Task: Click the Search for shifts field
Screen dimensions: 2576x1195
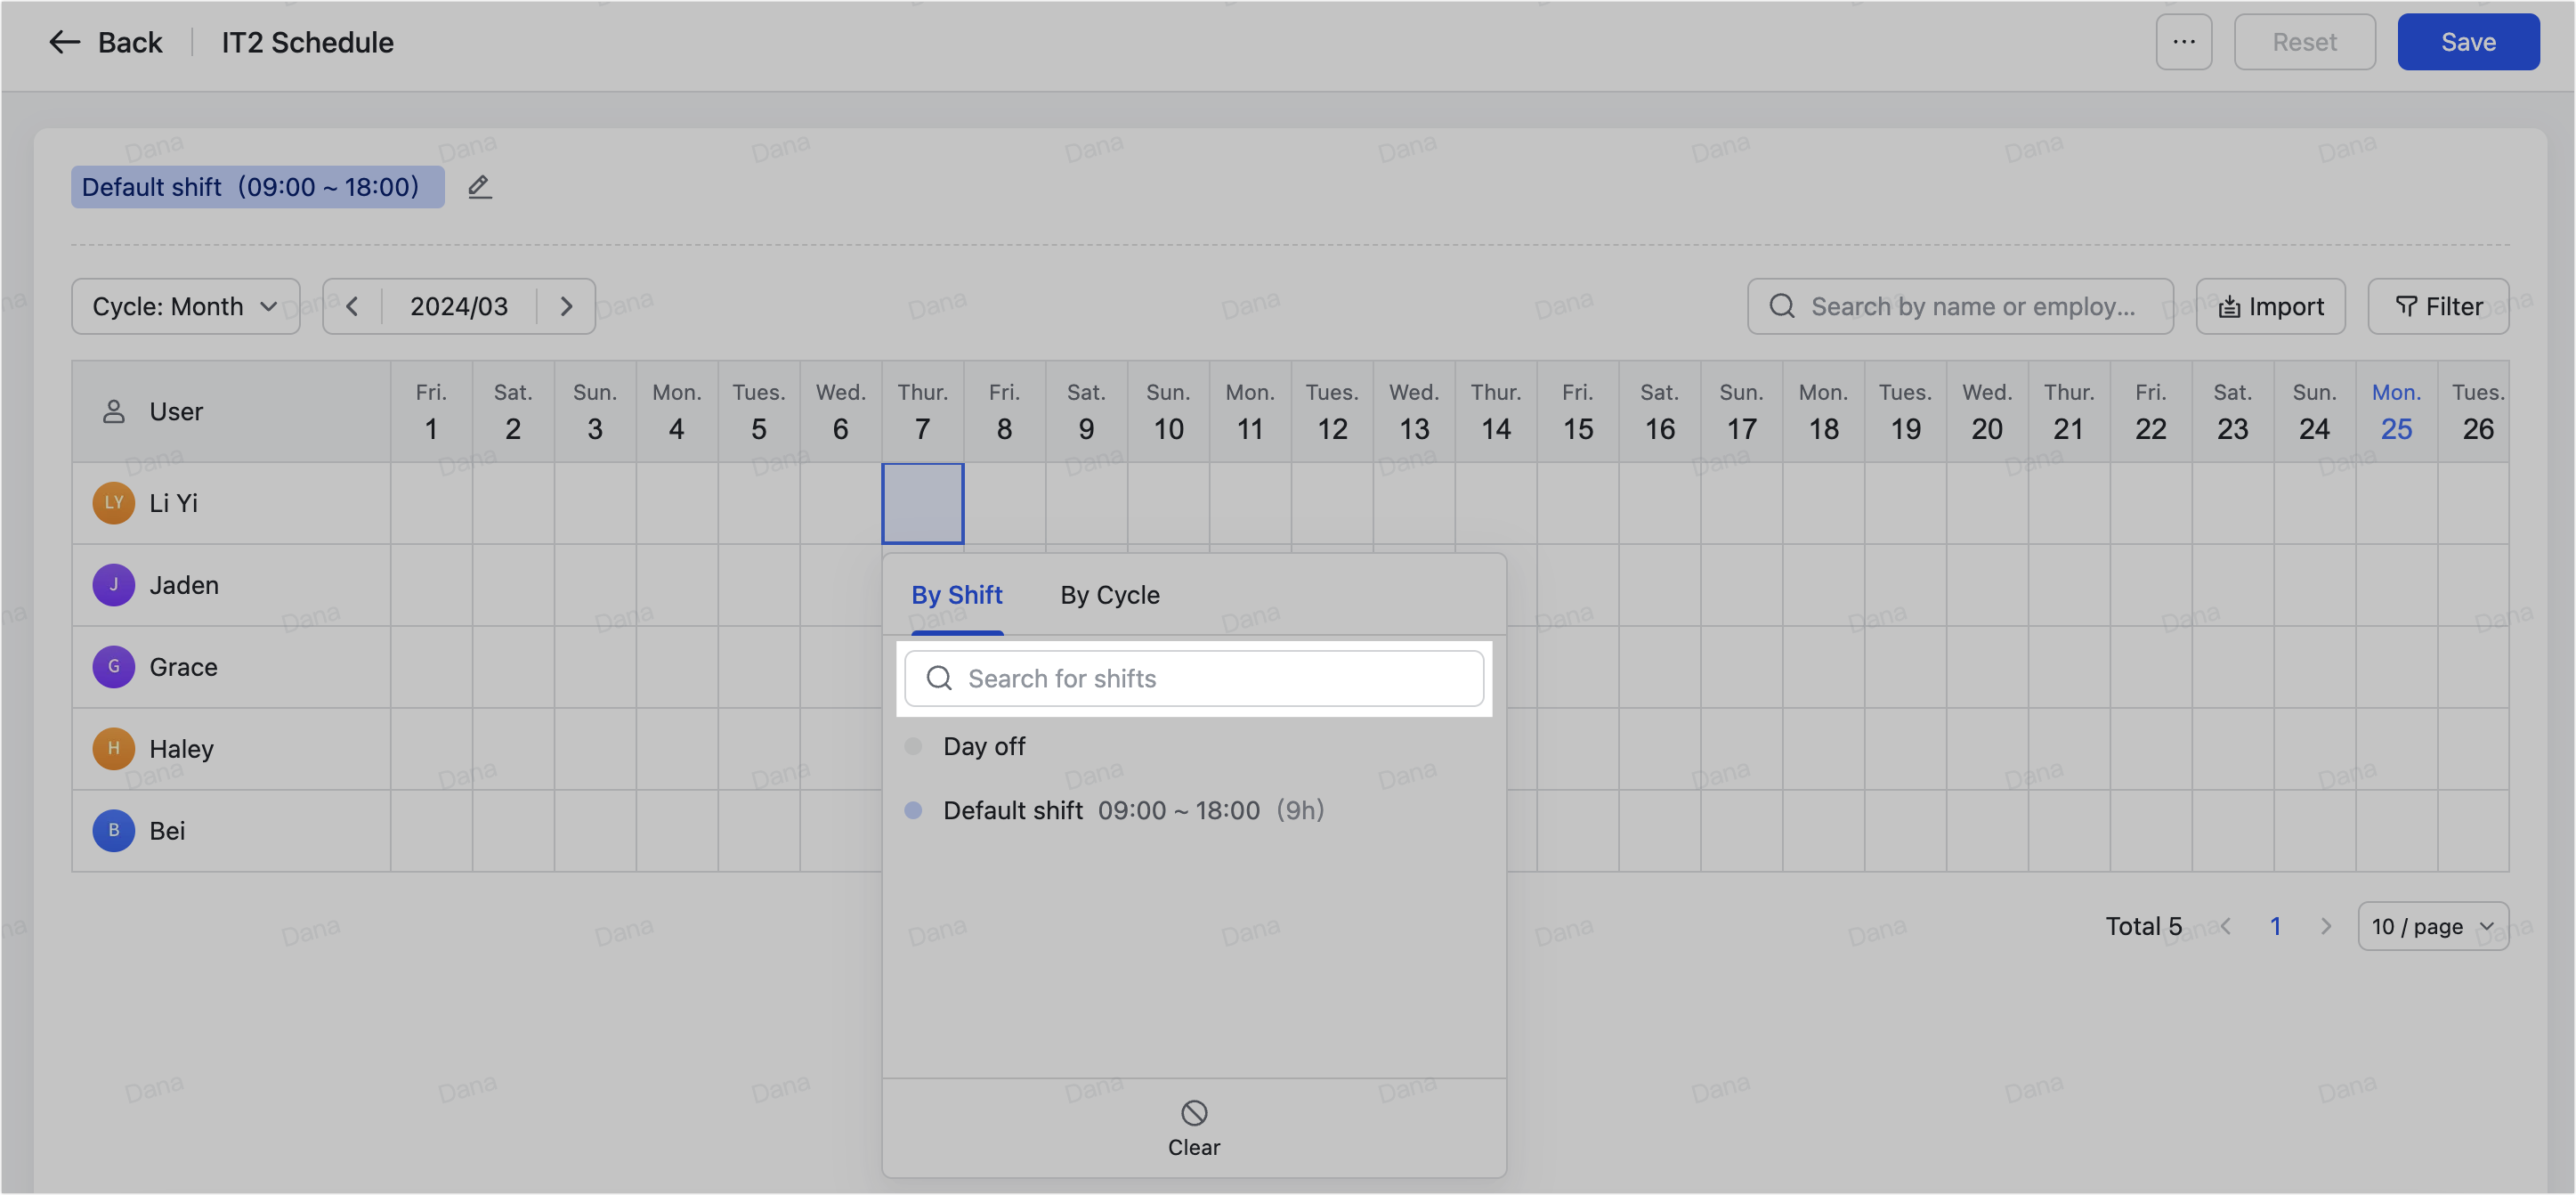Action: tap(1193, 679)
